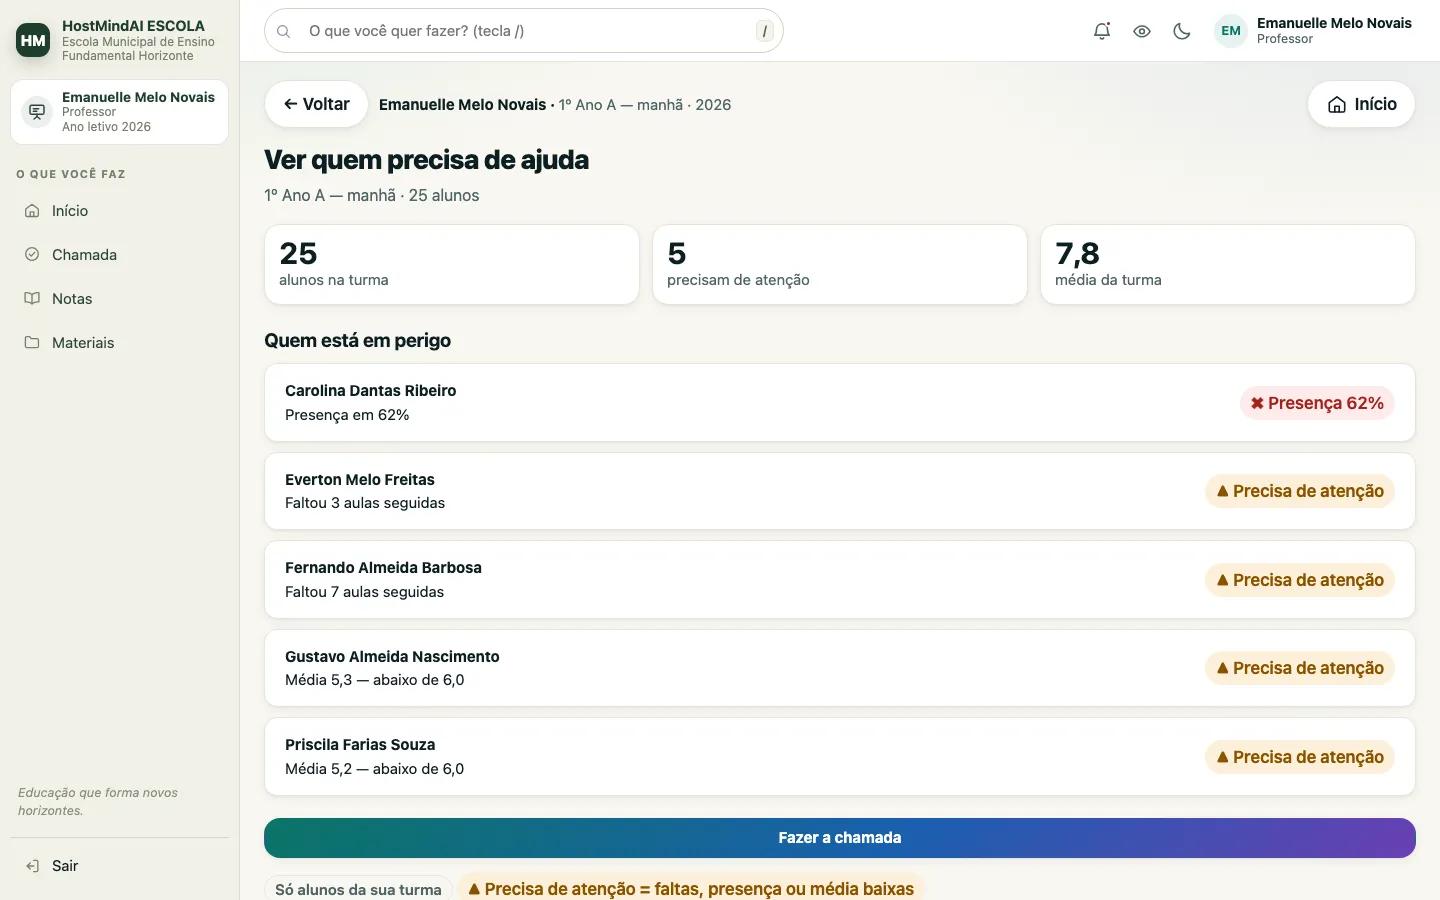Screen dimensions: 1440x900
Task: Click Gustavo's Precisa de atenção badge
Action: (1300, 668)
